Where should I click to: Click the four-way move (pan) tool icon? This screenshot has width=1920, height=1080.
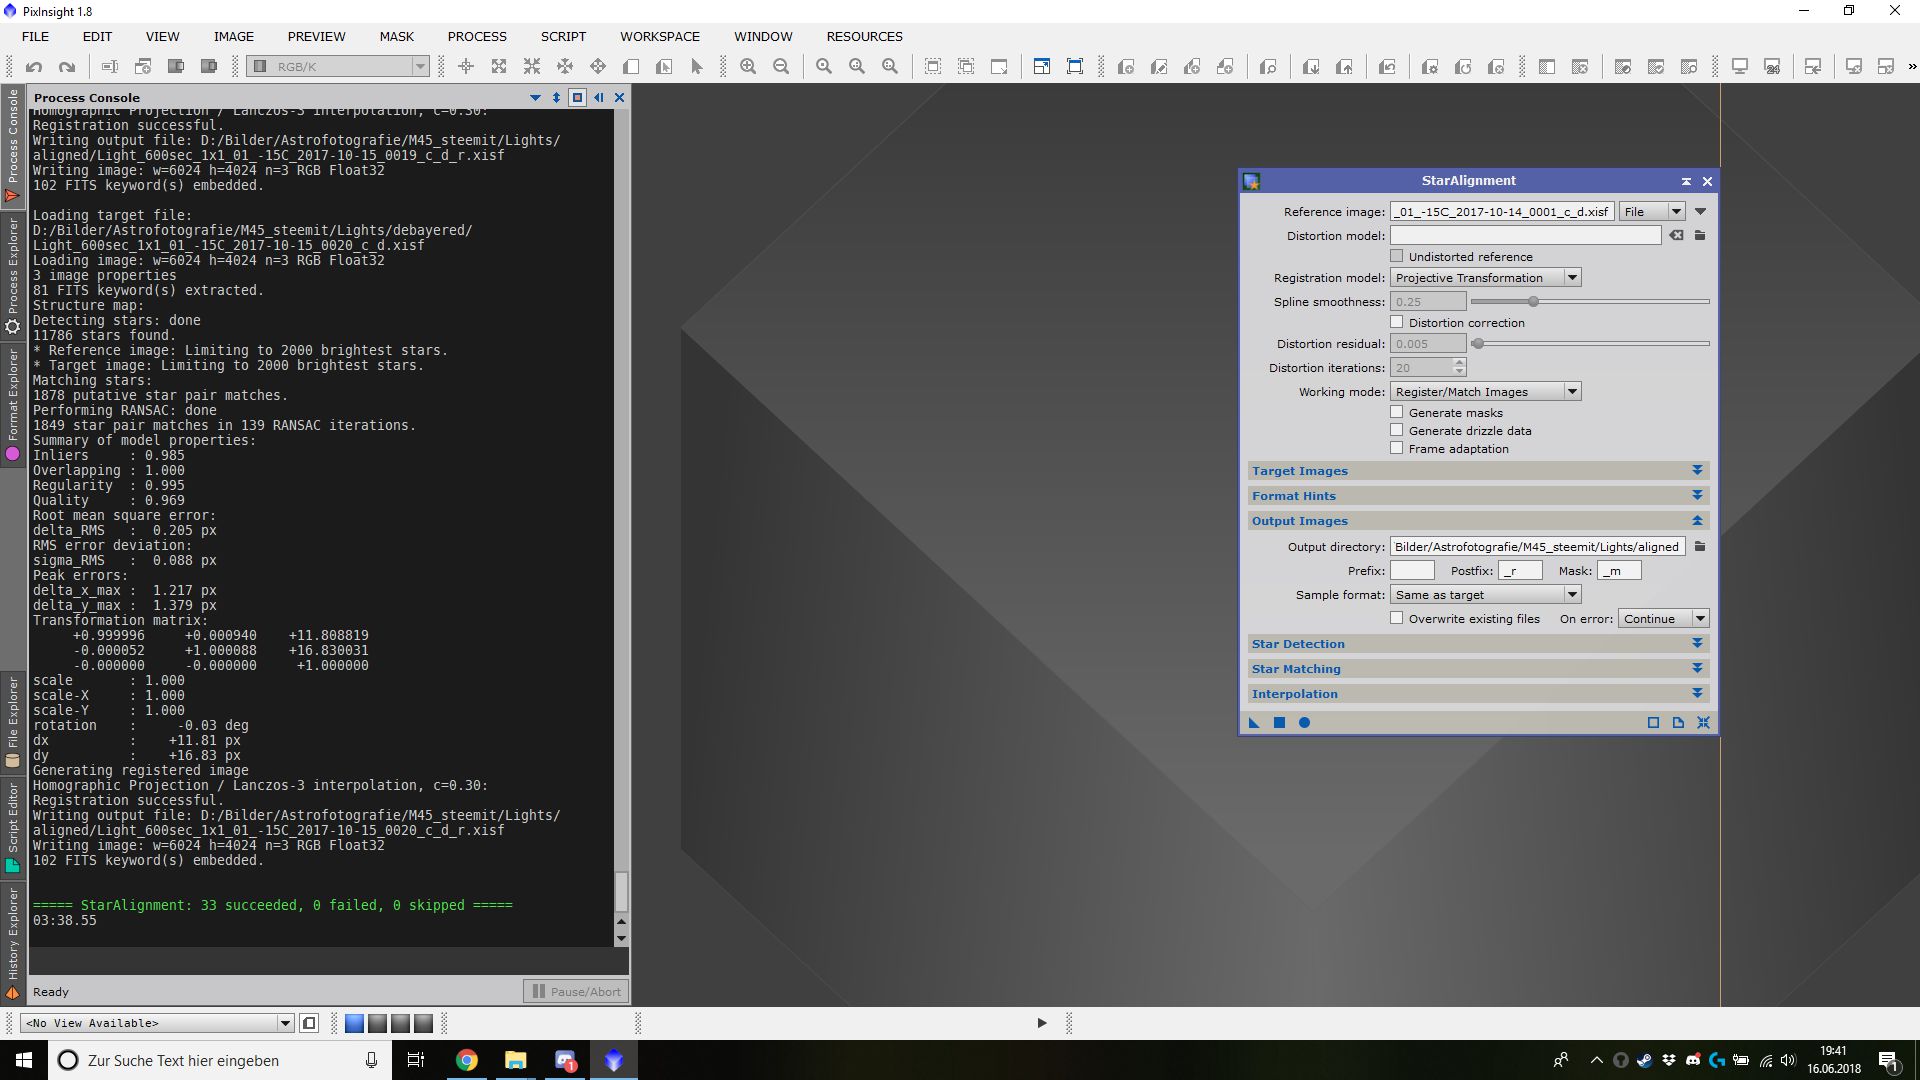(x=598, y=67)
